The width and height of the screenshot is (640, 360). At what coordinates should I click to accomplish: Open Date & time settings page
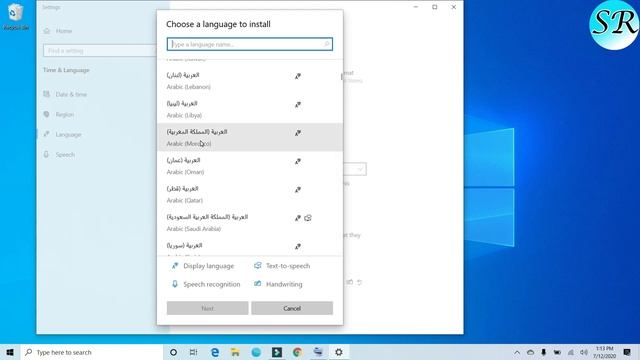(71, 94)
